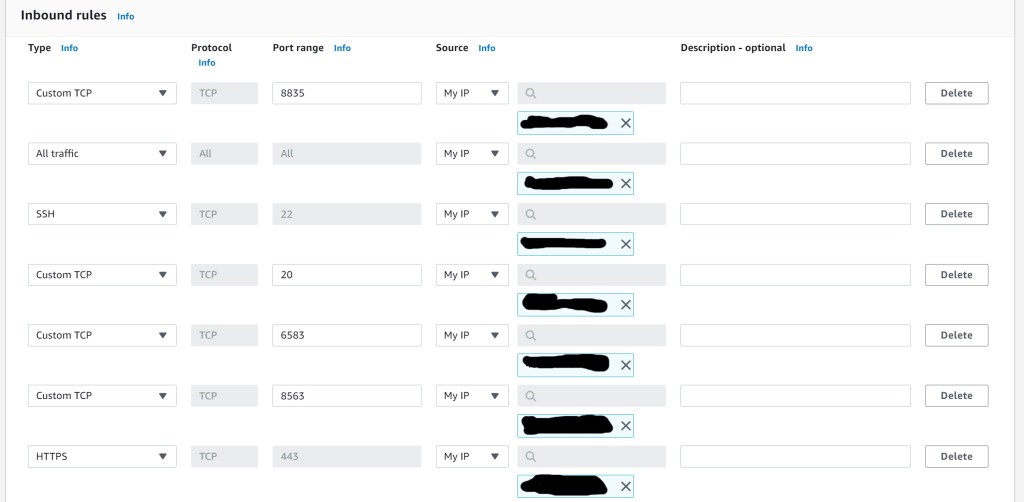
Task: Open the Type dropdown showing HTTPS
Action: click(102, 456)
